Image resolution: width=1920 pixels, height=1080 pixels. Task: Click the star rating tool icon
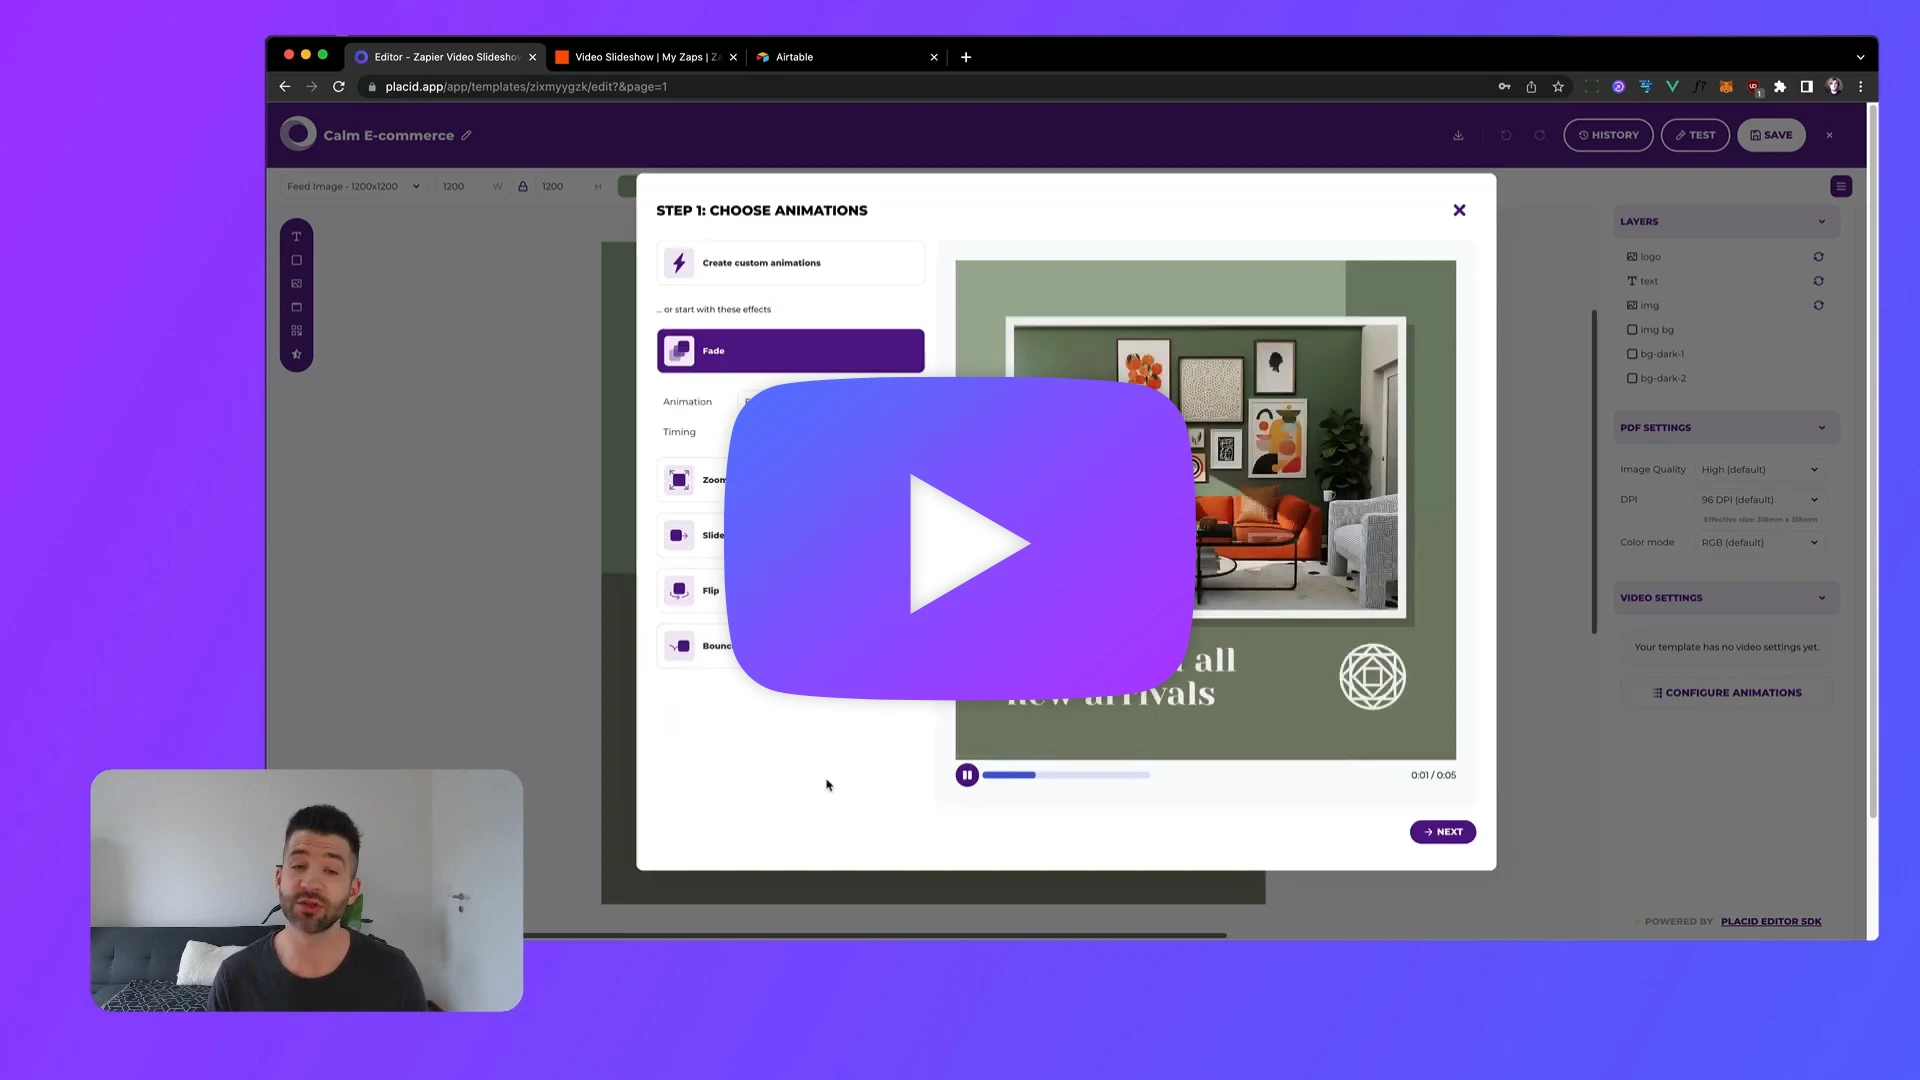296,354
